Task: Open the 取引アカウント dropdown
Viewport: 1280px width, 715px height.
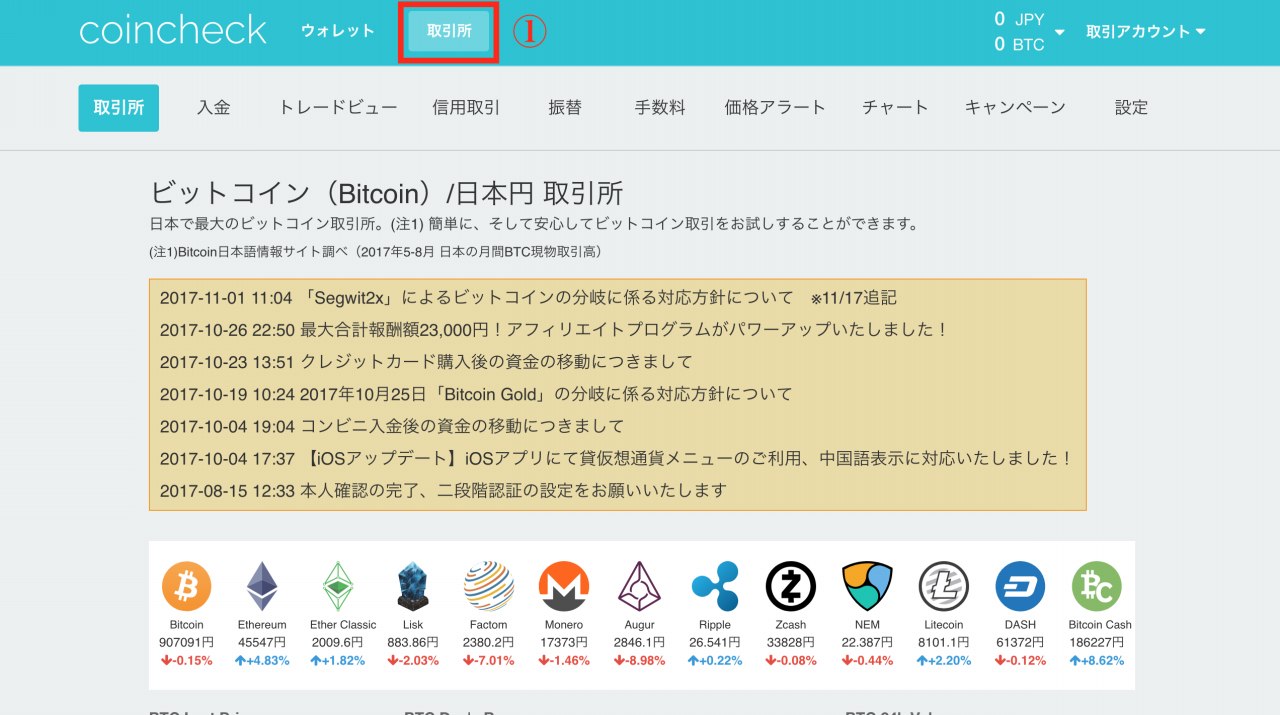Action: (1146, 32)
